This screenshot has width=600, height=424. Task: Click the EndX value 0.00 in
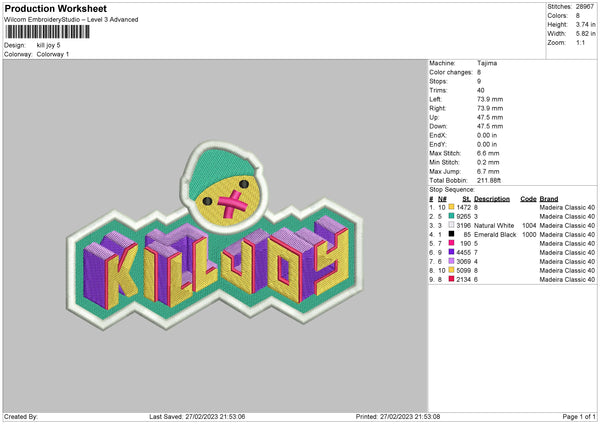[487, 135]
